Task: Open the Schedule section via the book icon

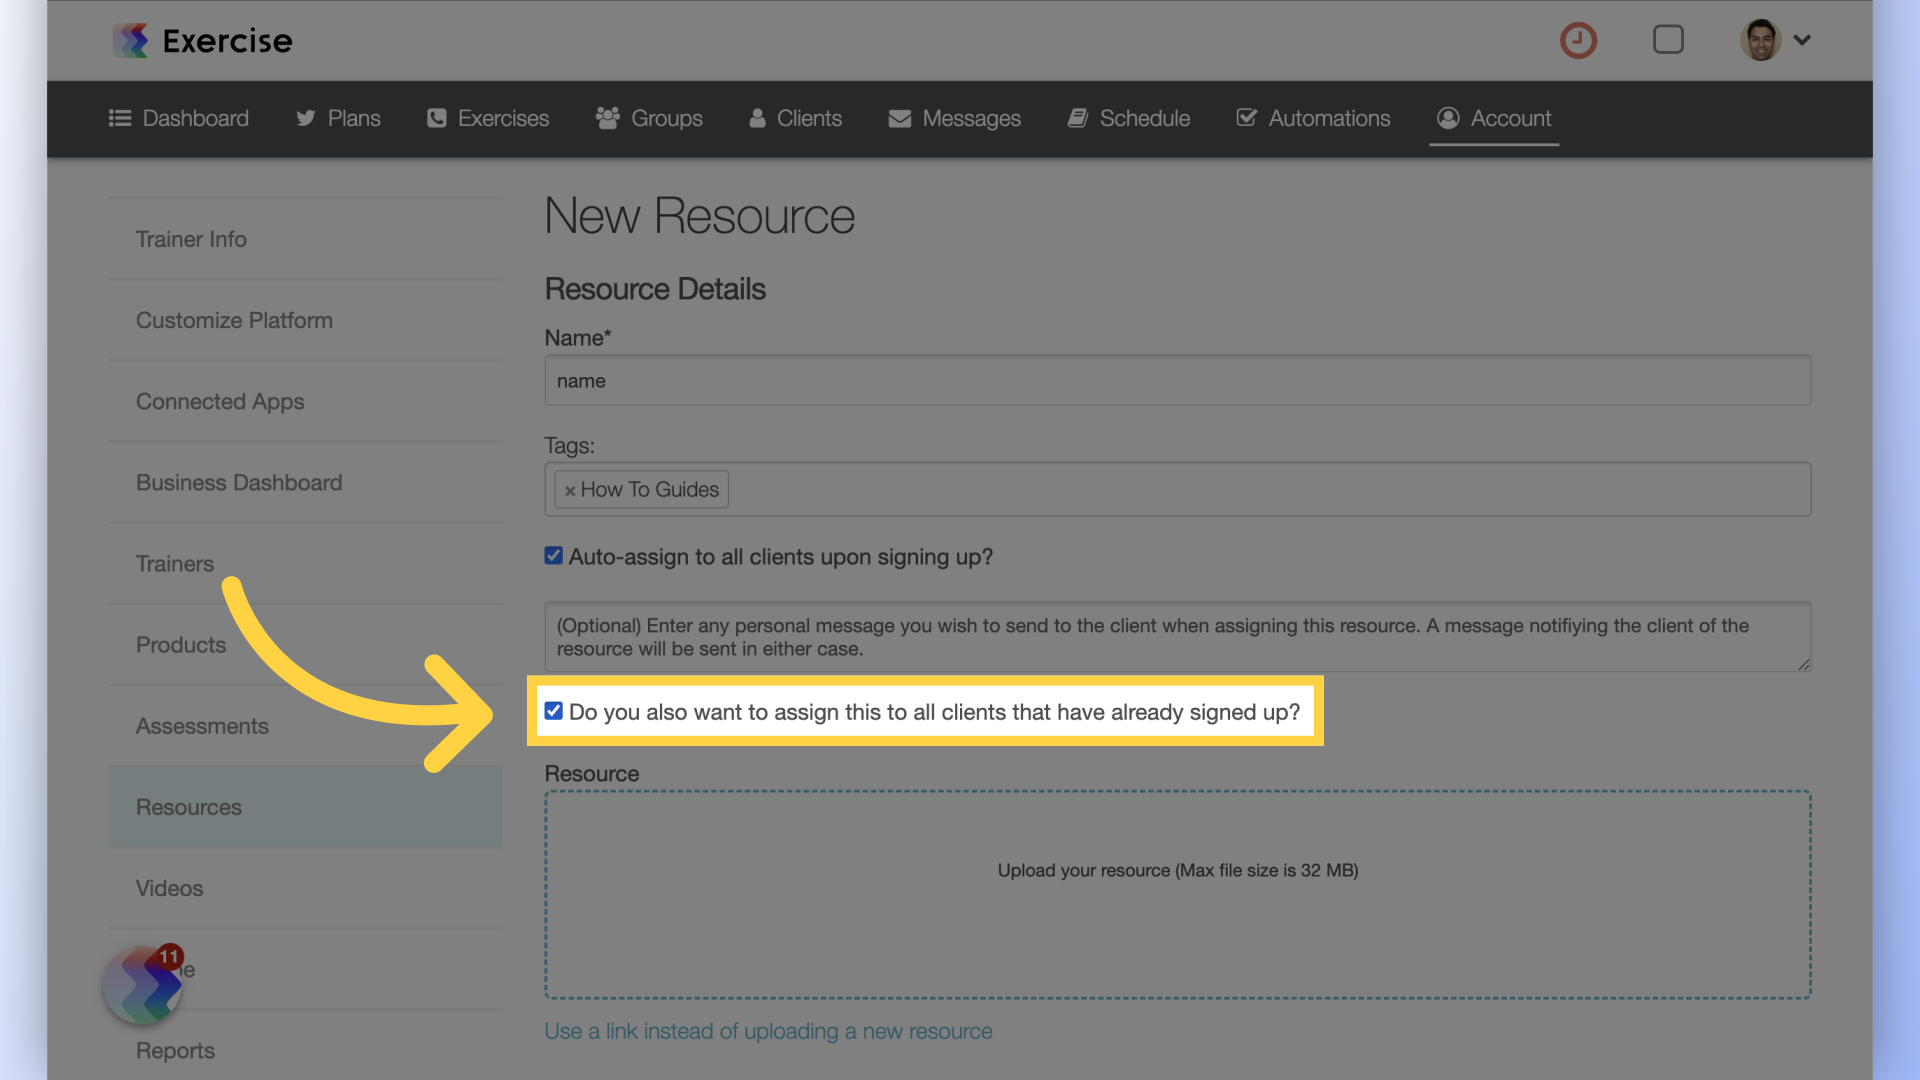Action: point(1078,118)
